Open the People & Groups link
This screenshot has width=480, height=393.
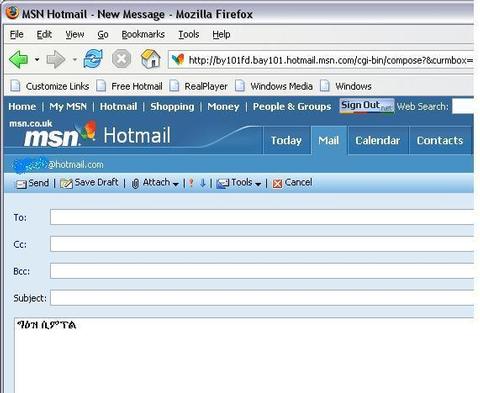(x=292, y=106)
